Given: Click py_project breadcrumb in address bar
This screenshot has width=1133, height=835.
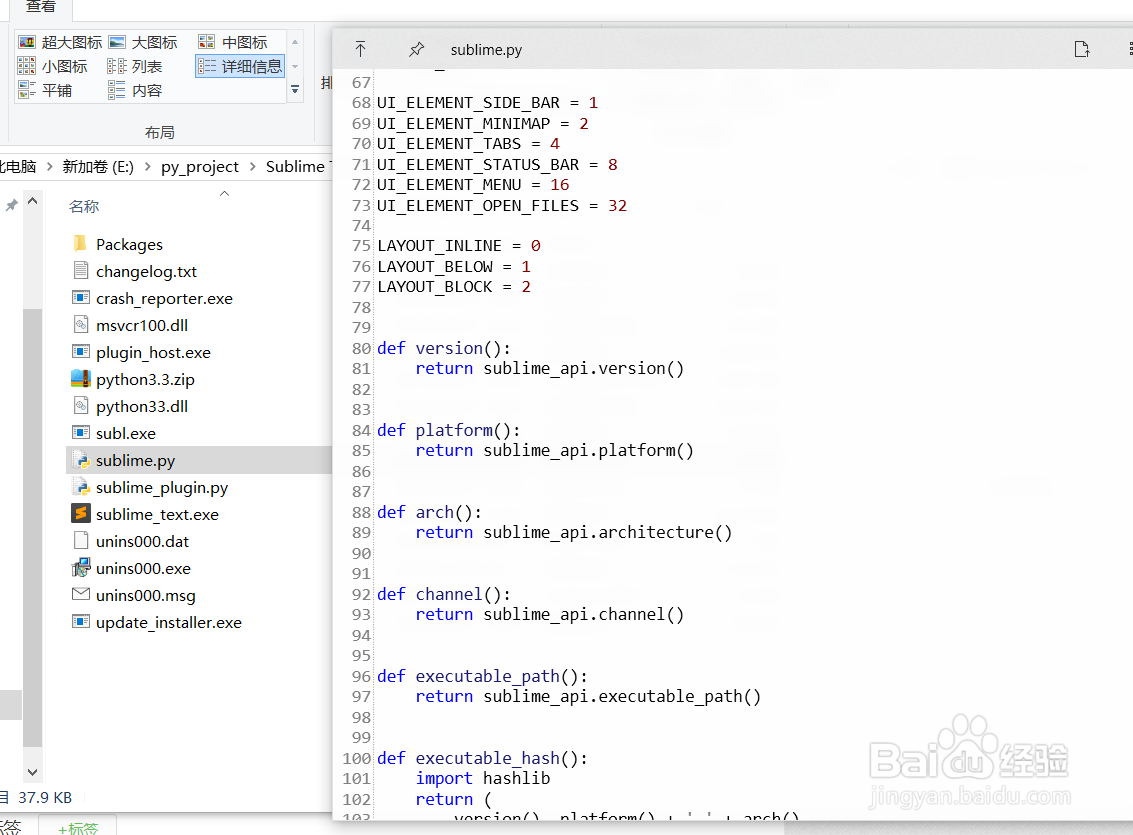Looking at the screenshot, I should (x=199, y=167).
